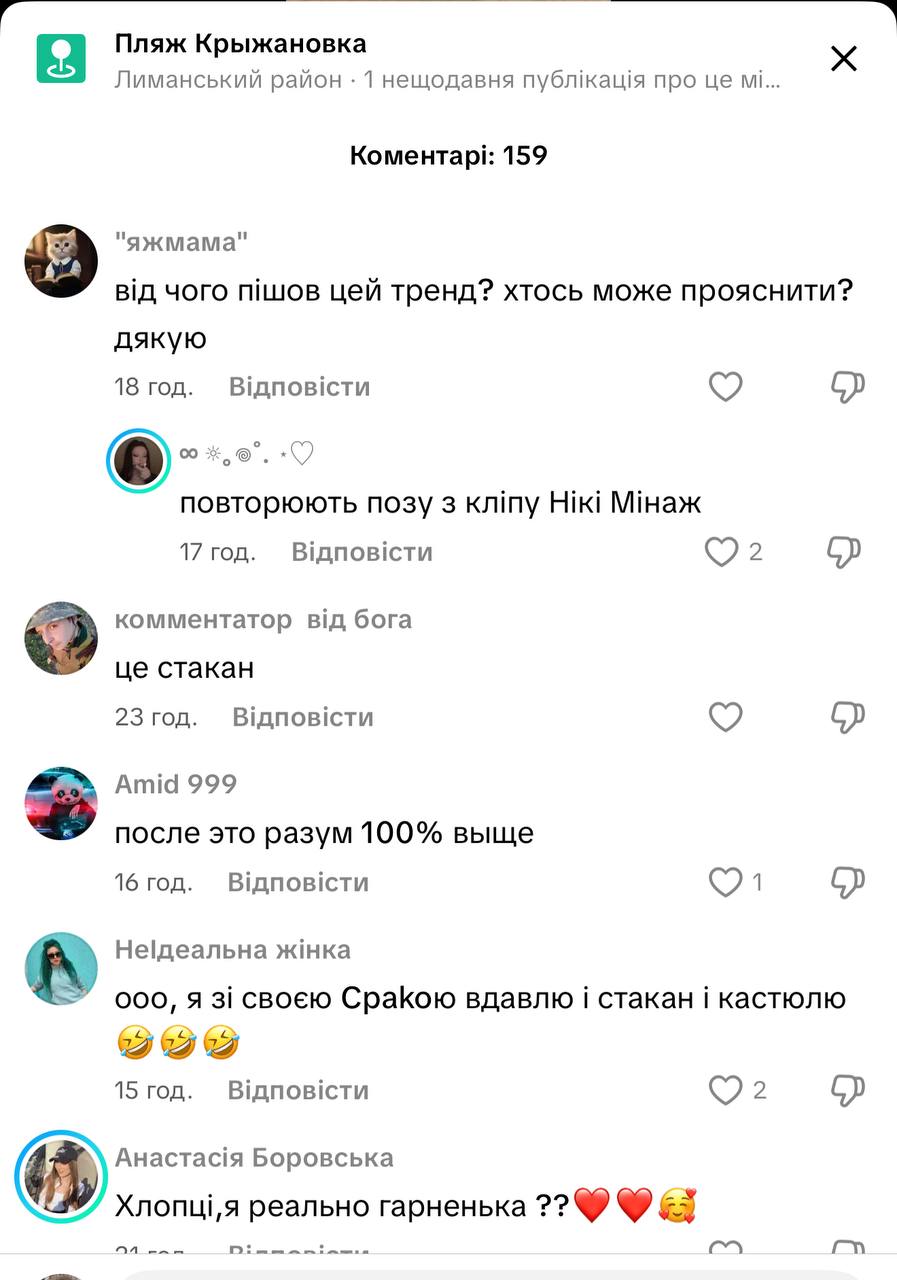Like the Amid 999 comment
Screen dimensions: 897x1280
pyautogui.click(x=725, y=882)
